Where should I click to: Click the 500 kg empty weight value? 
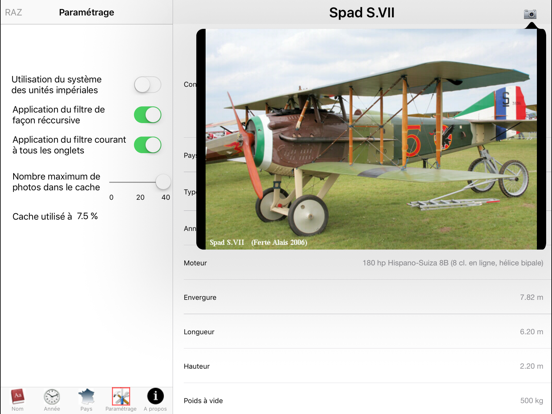[532, 401]
